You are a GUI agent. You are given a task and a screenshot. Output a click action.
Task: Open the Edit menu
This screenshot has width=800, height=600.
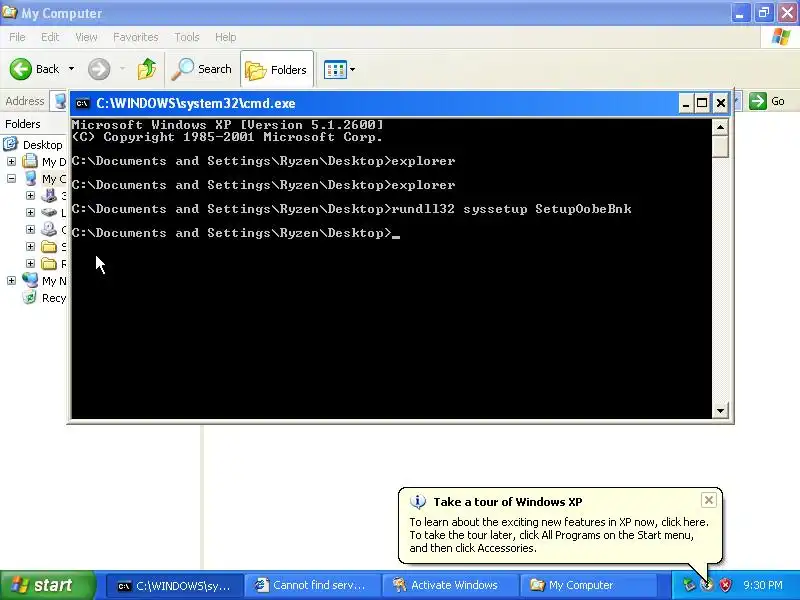(x=50, y=37)
